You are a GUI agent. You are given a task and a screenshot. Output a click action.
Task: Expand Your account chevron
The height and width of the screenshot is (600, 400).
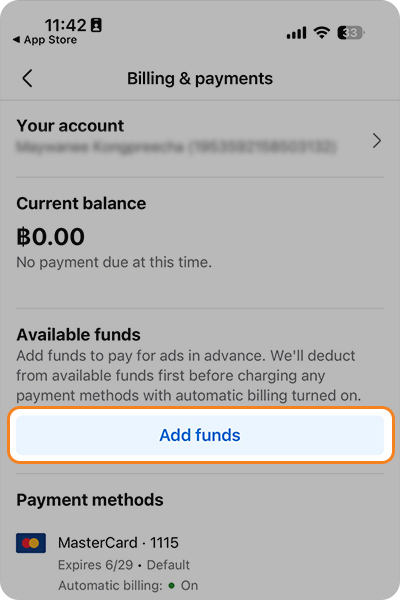pos(377,141)
